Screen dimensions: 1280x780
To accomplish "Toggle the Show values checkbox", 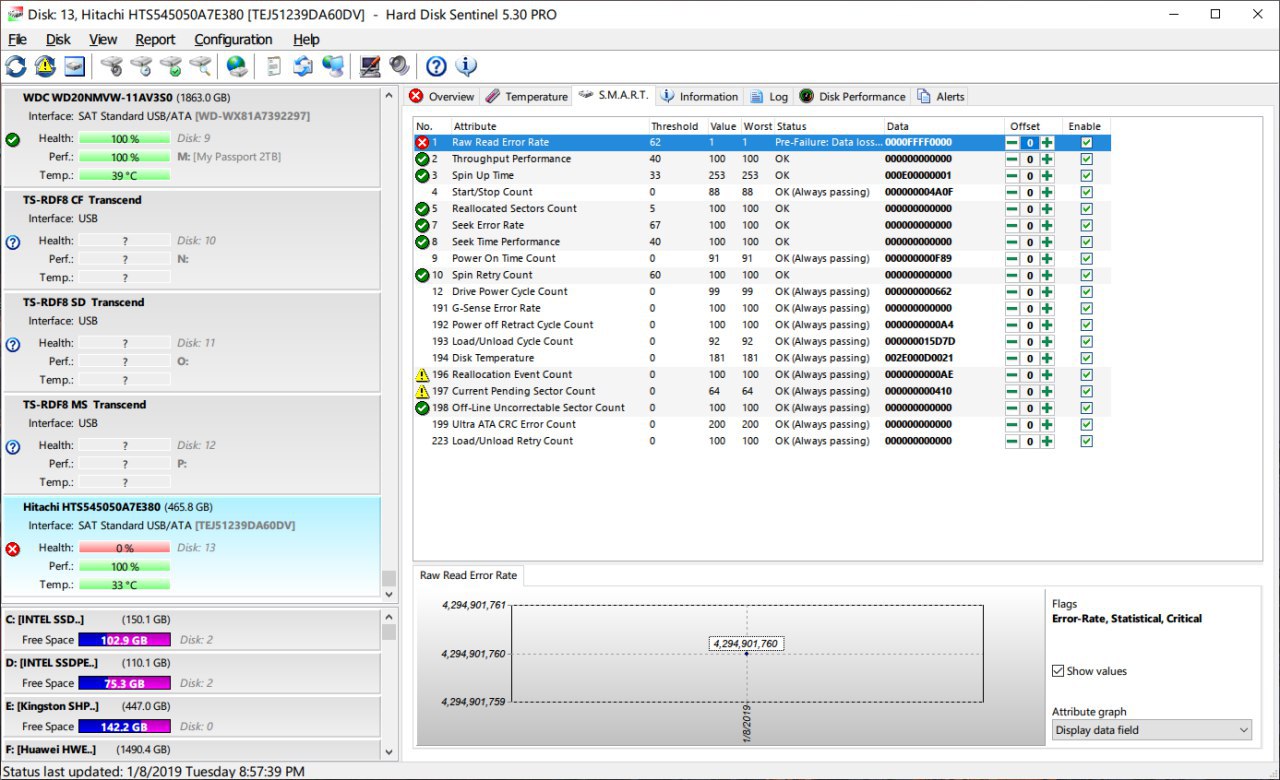I will [x=1058, y=671].
